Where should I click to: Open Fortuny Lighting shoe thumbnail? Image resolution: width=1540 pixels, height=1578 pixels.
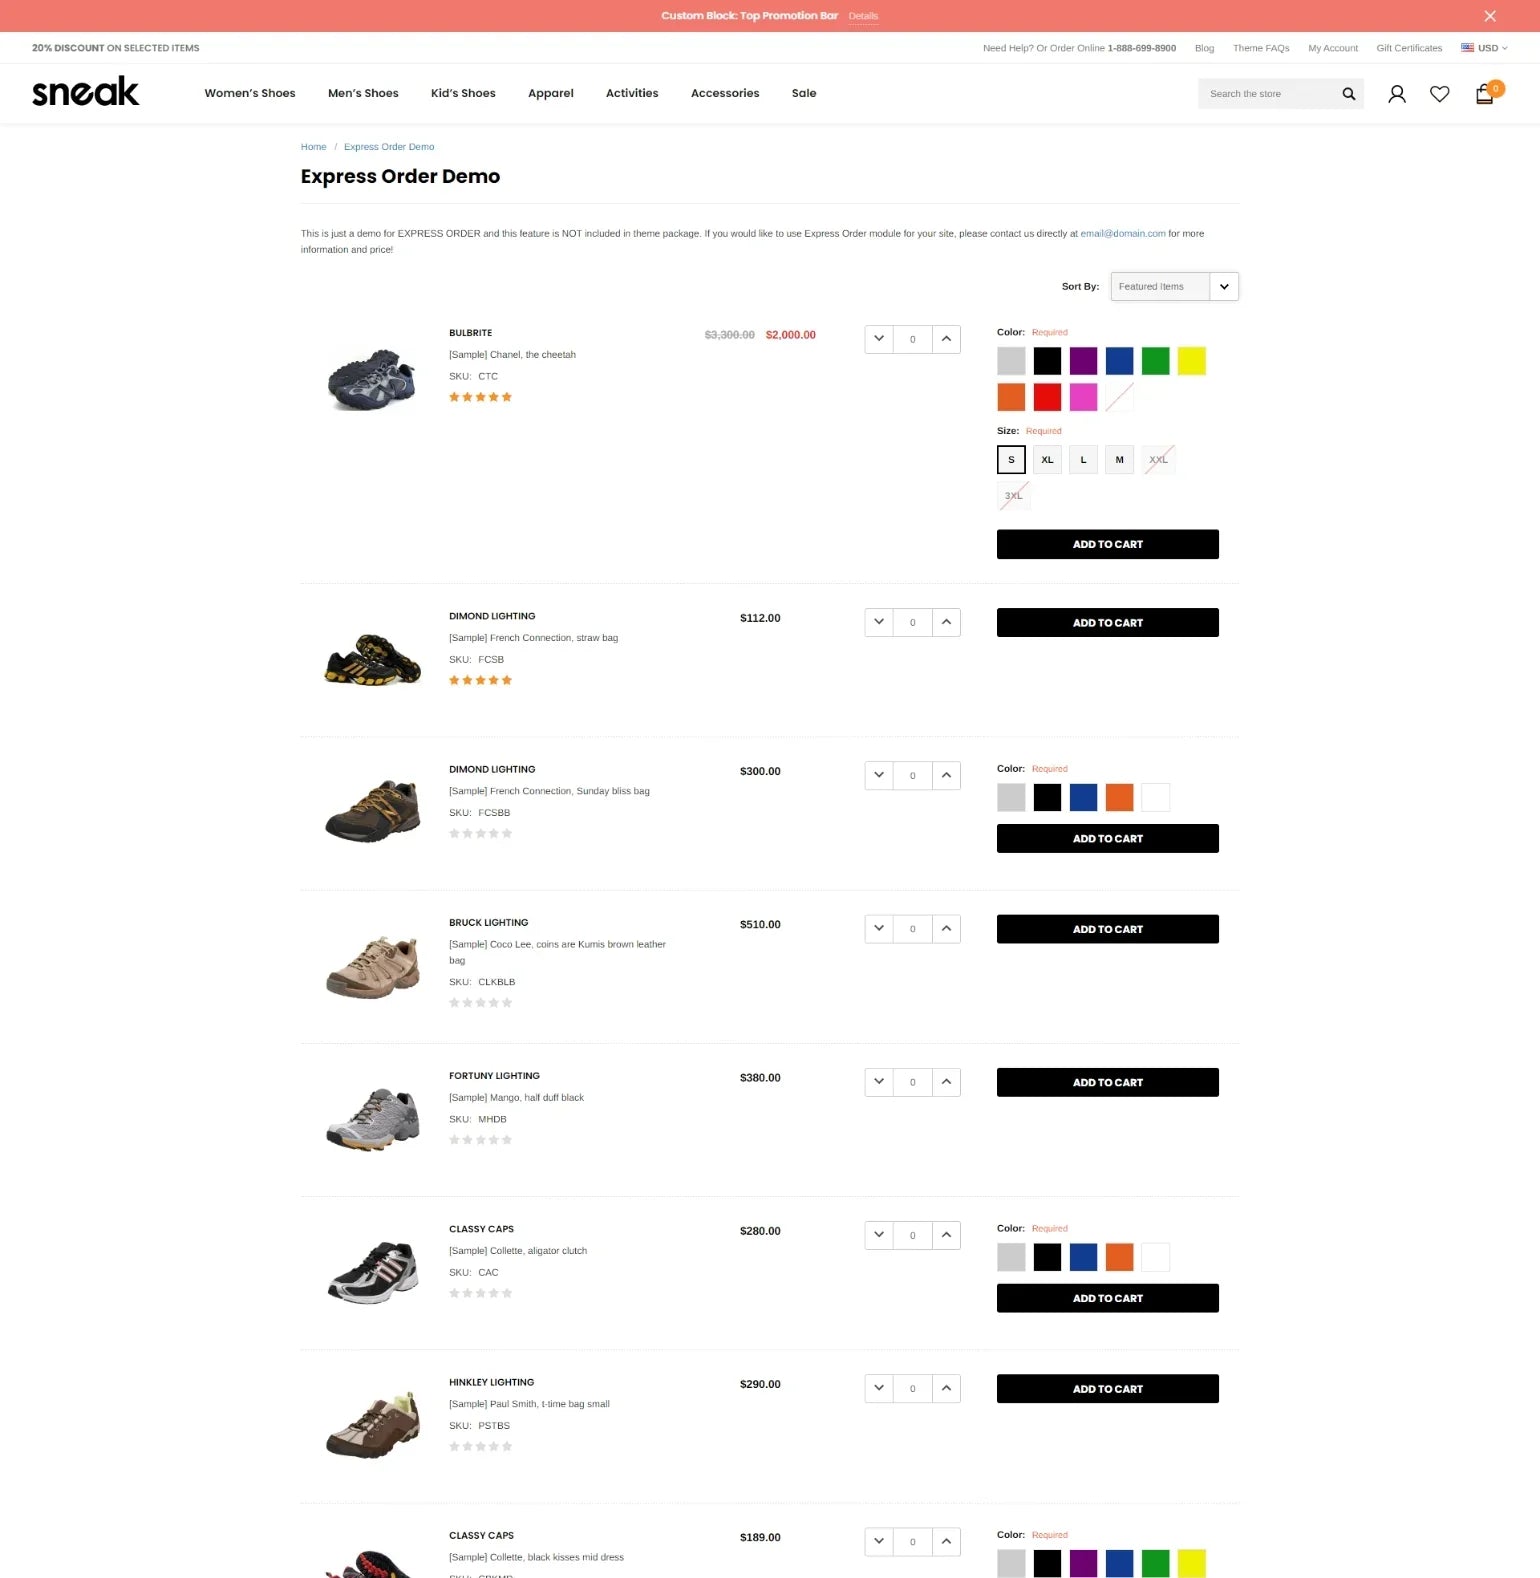coord(373,1119)
